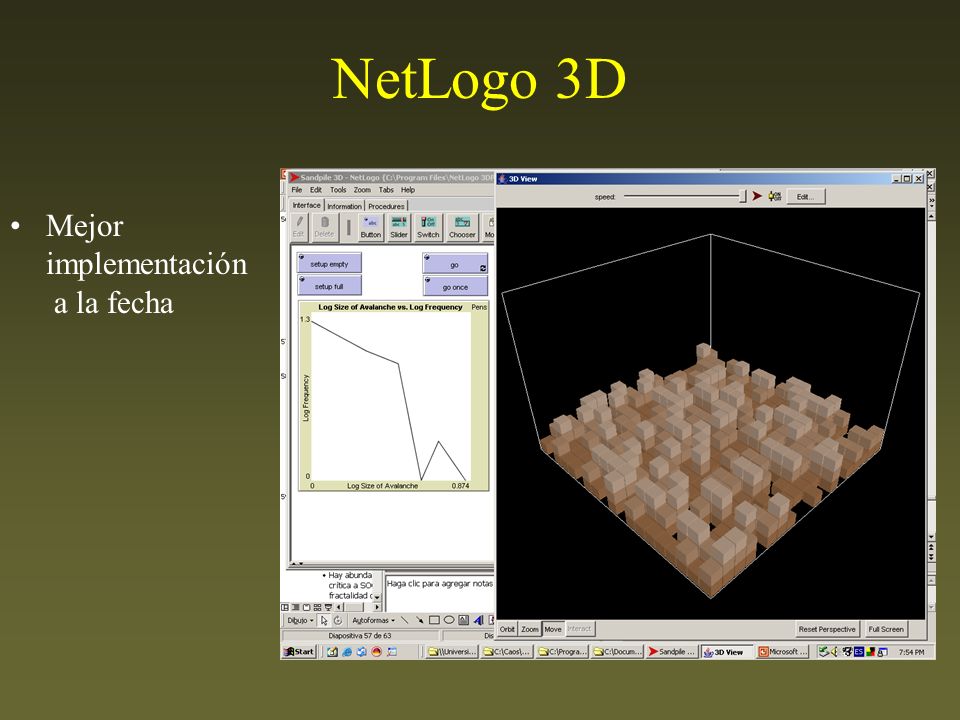Click the outline pane scroll-down arrow

(x=377, y=597)
